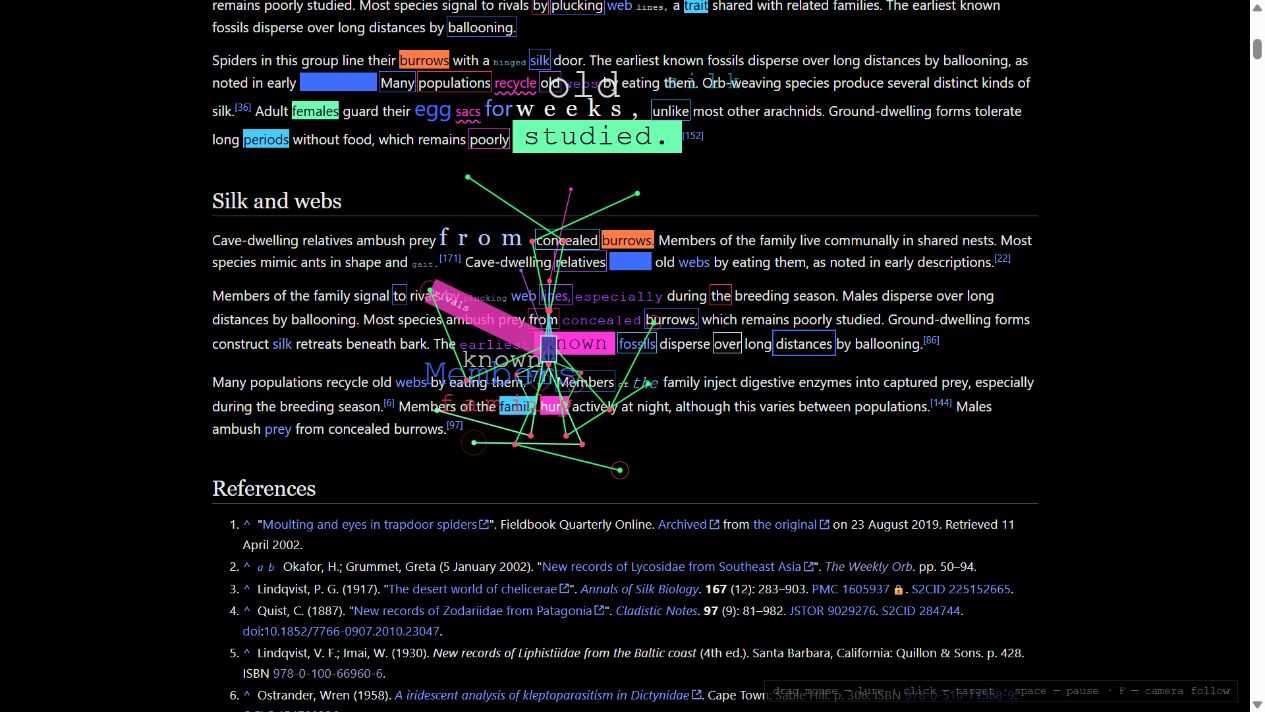1265x712 pixels.
Task: Open "A iridescent analysis of kleptoparasitism in Dictynidae"
Action: 542,695
